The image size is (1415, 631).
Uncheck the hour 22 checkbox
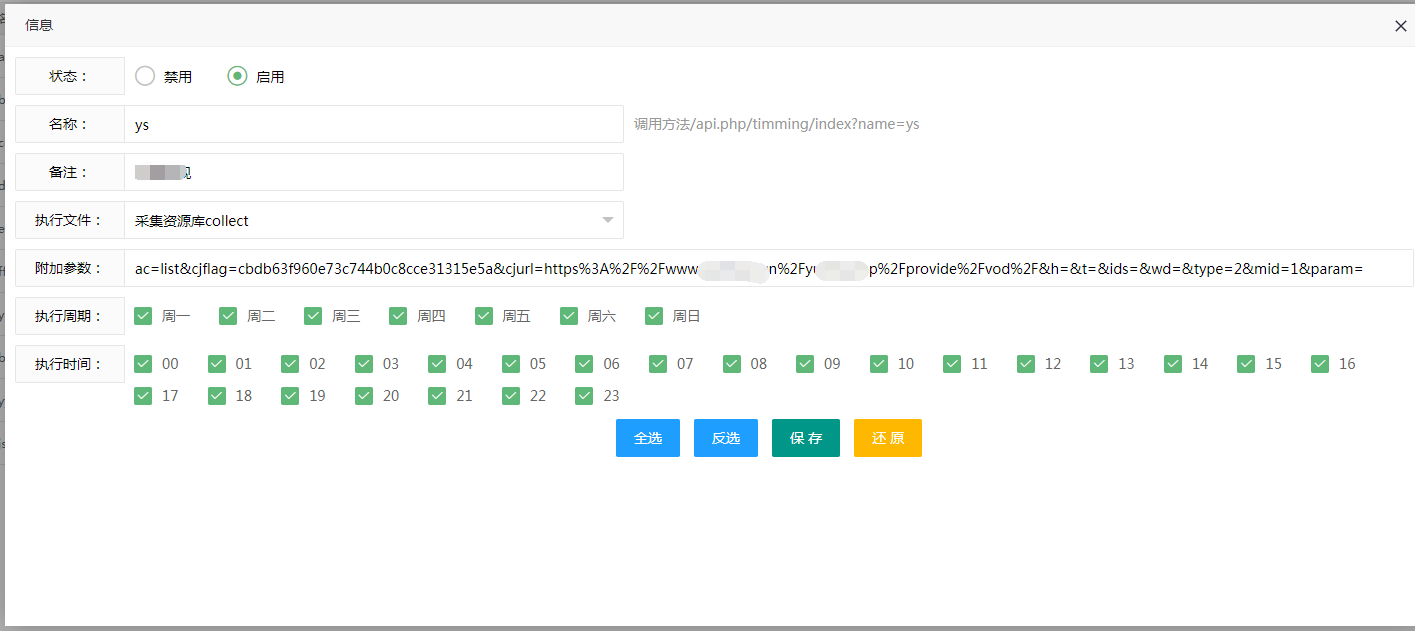[511, 396]
